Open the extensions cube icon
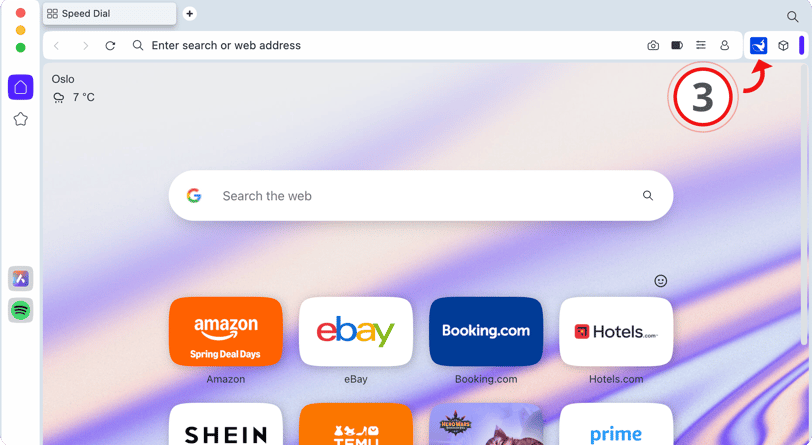 783,46
